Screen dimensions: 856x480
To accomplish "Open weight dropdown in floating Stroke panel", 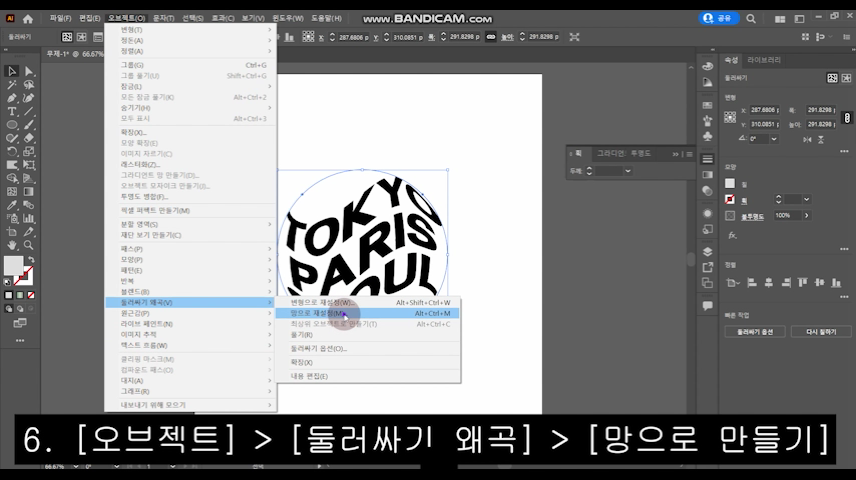I will tap(628, 171).
